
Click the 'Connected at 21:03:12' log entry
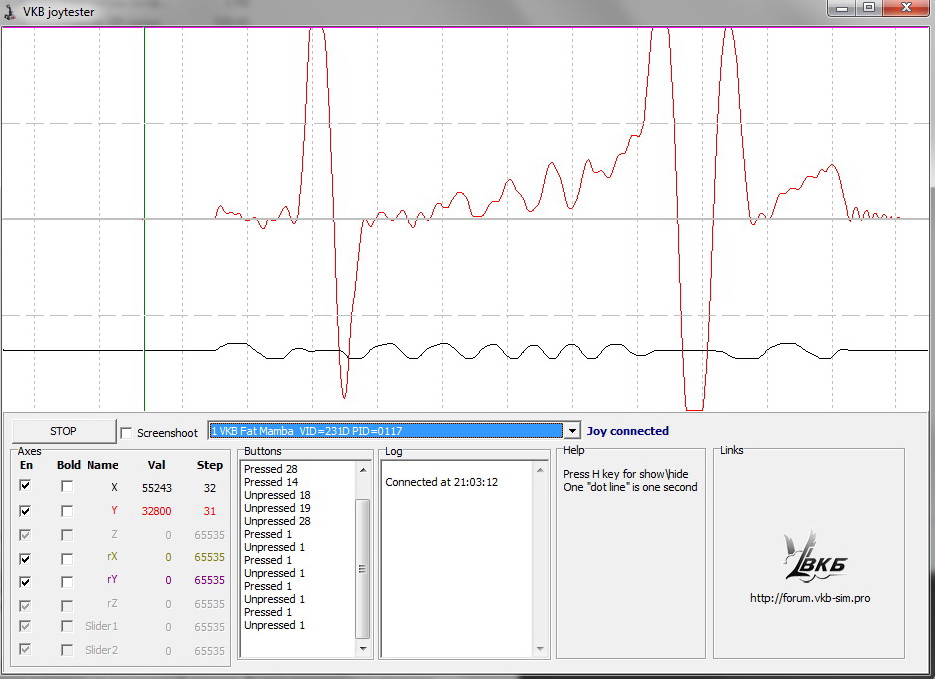click(441, 482)
